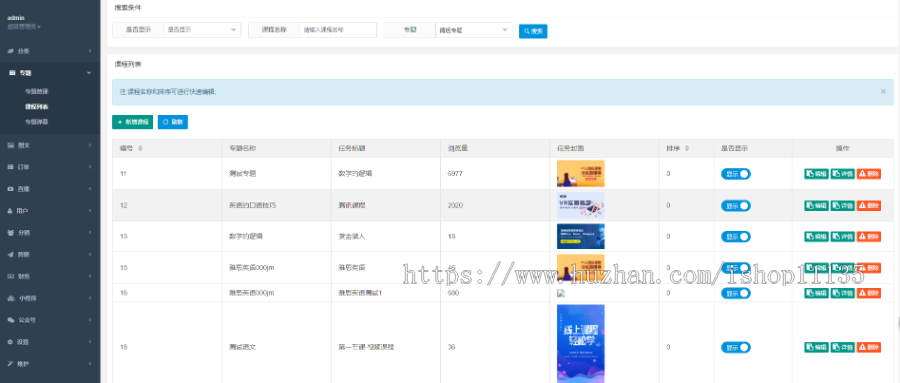Image resolution: width=900 pixels, height=383 pixels.
Task: Click the 5977 view count cell
Action: point(454,173)
